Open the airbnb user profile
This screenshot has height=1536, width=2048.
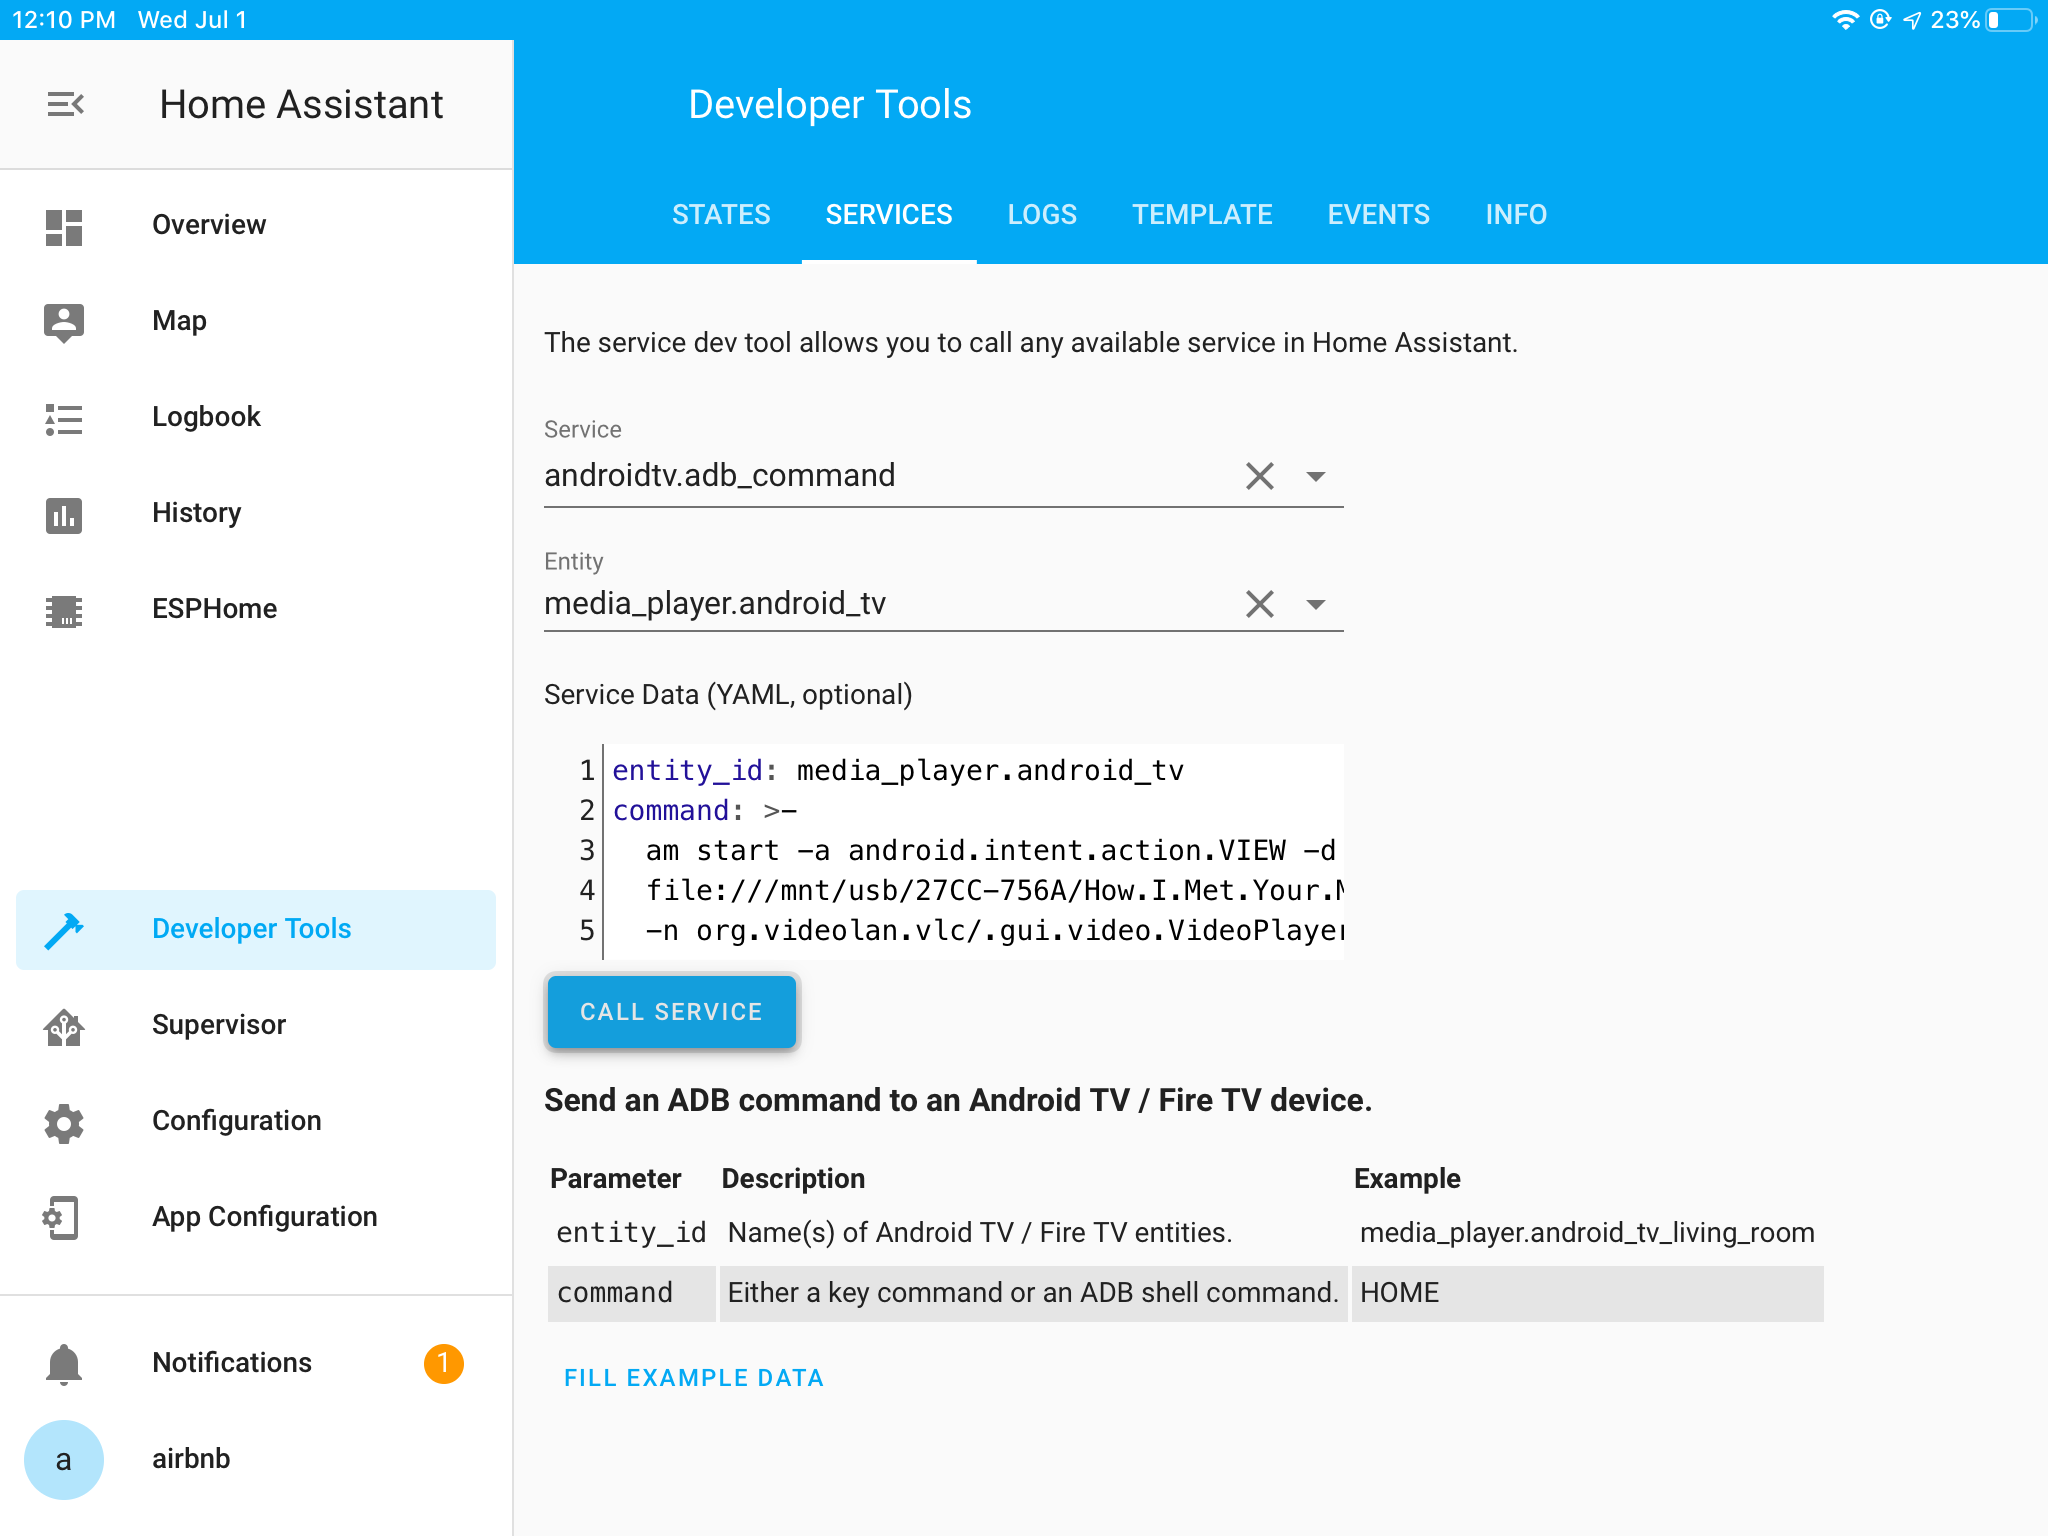pos(256,1460)
